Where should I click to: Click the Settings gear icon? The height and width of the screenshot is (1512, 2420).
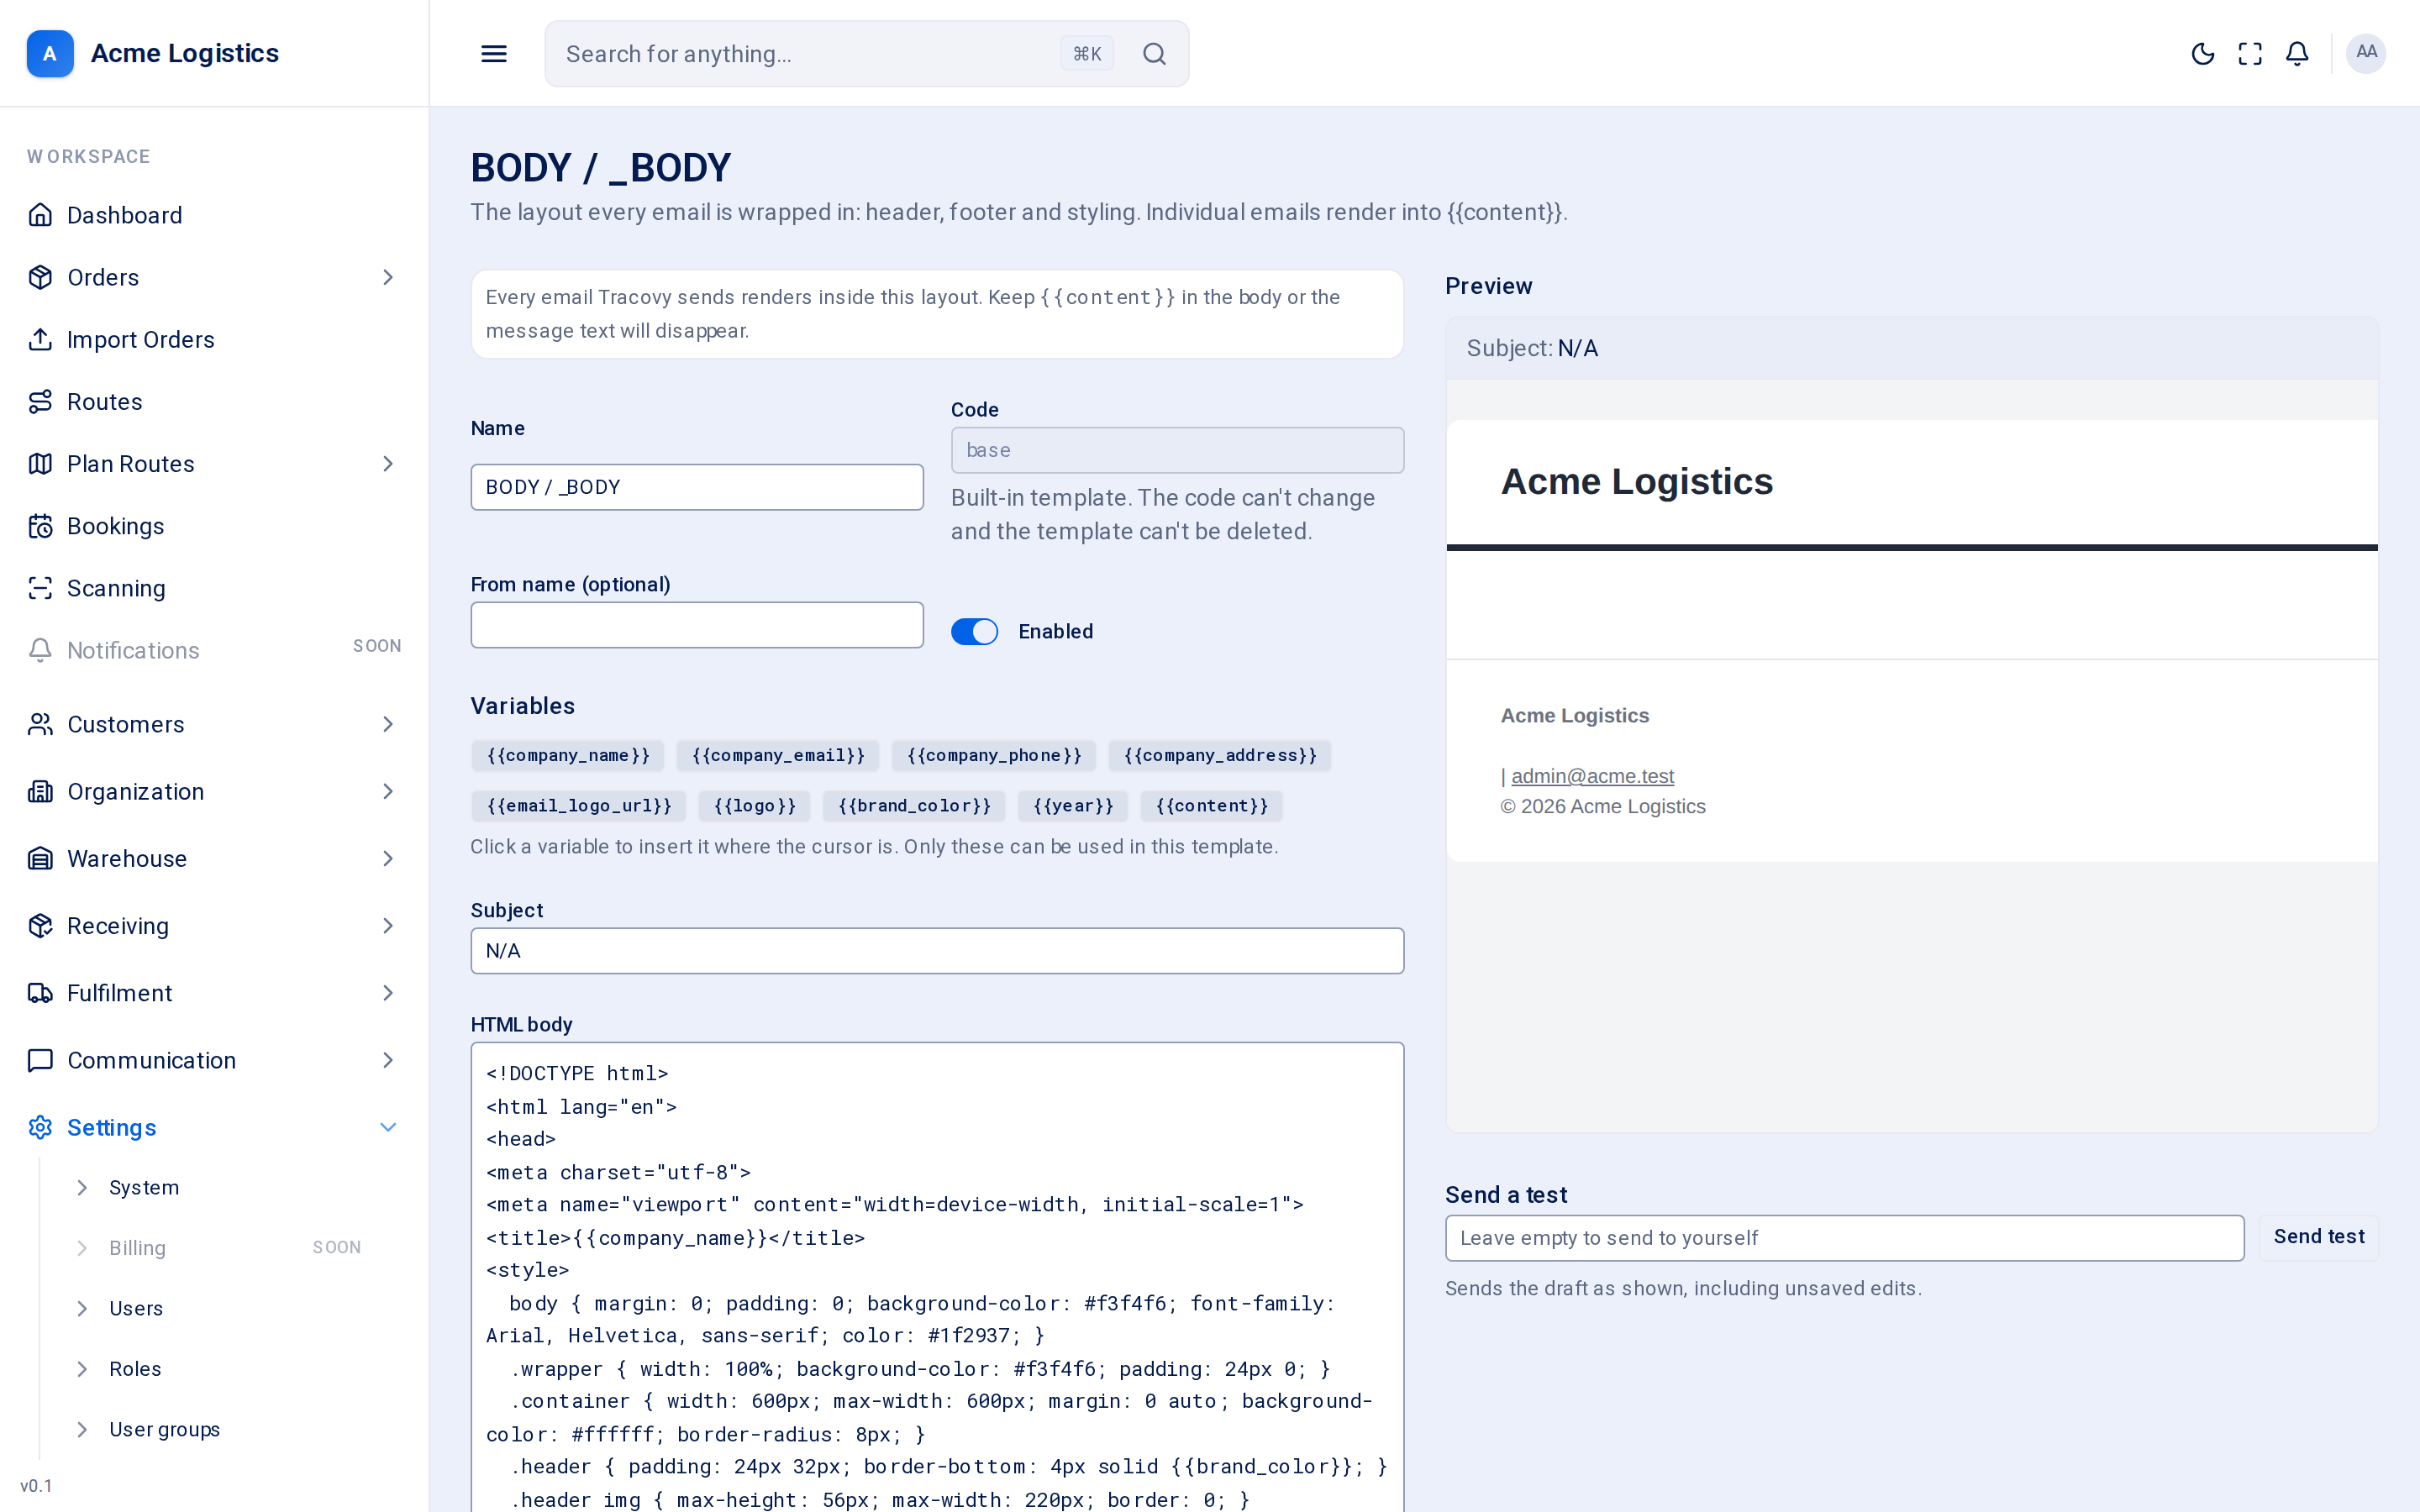click(40, 1127)
